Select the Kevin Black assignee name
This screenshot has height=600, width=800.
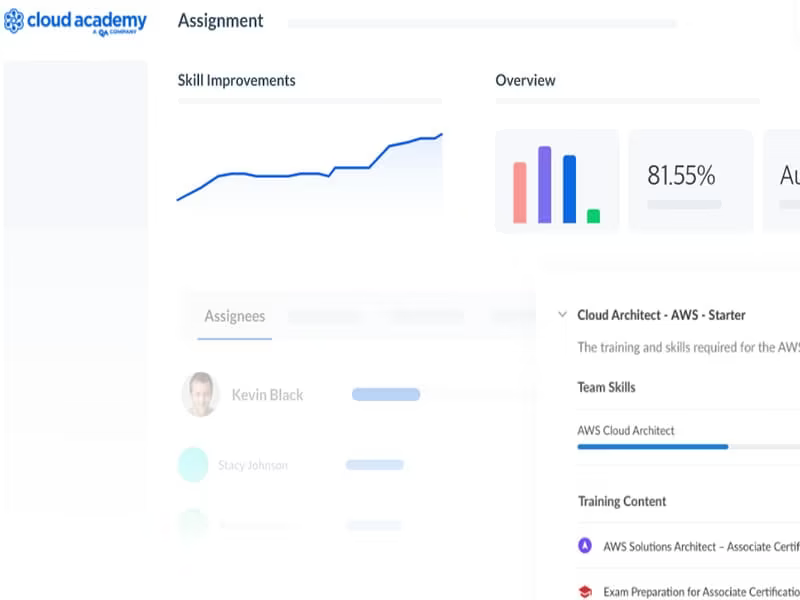tap(267, 395)
